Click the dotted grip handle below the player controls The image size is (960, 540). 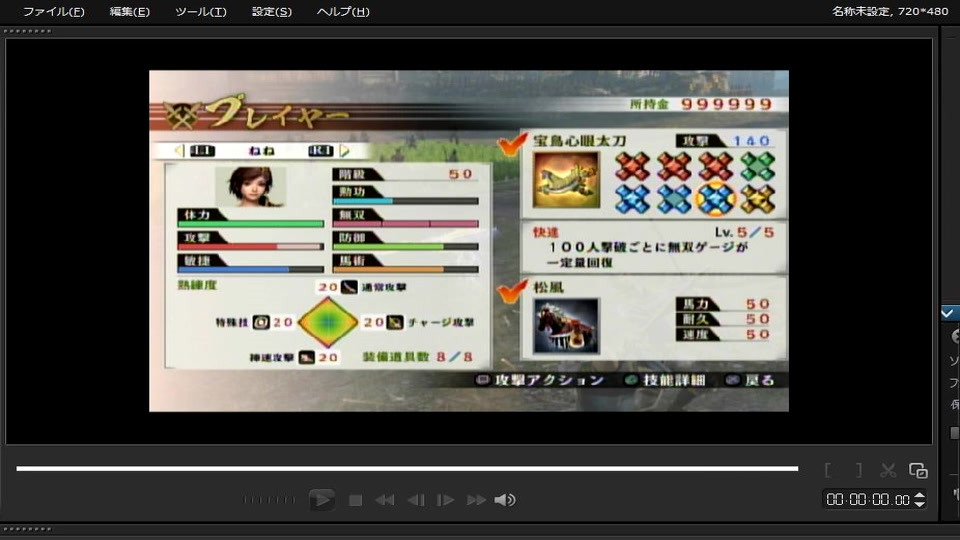27,529
